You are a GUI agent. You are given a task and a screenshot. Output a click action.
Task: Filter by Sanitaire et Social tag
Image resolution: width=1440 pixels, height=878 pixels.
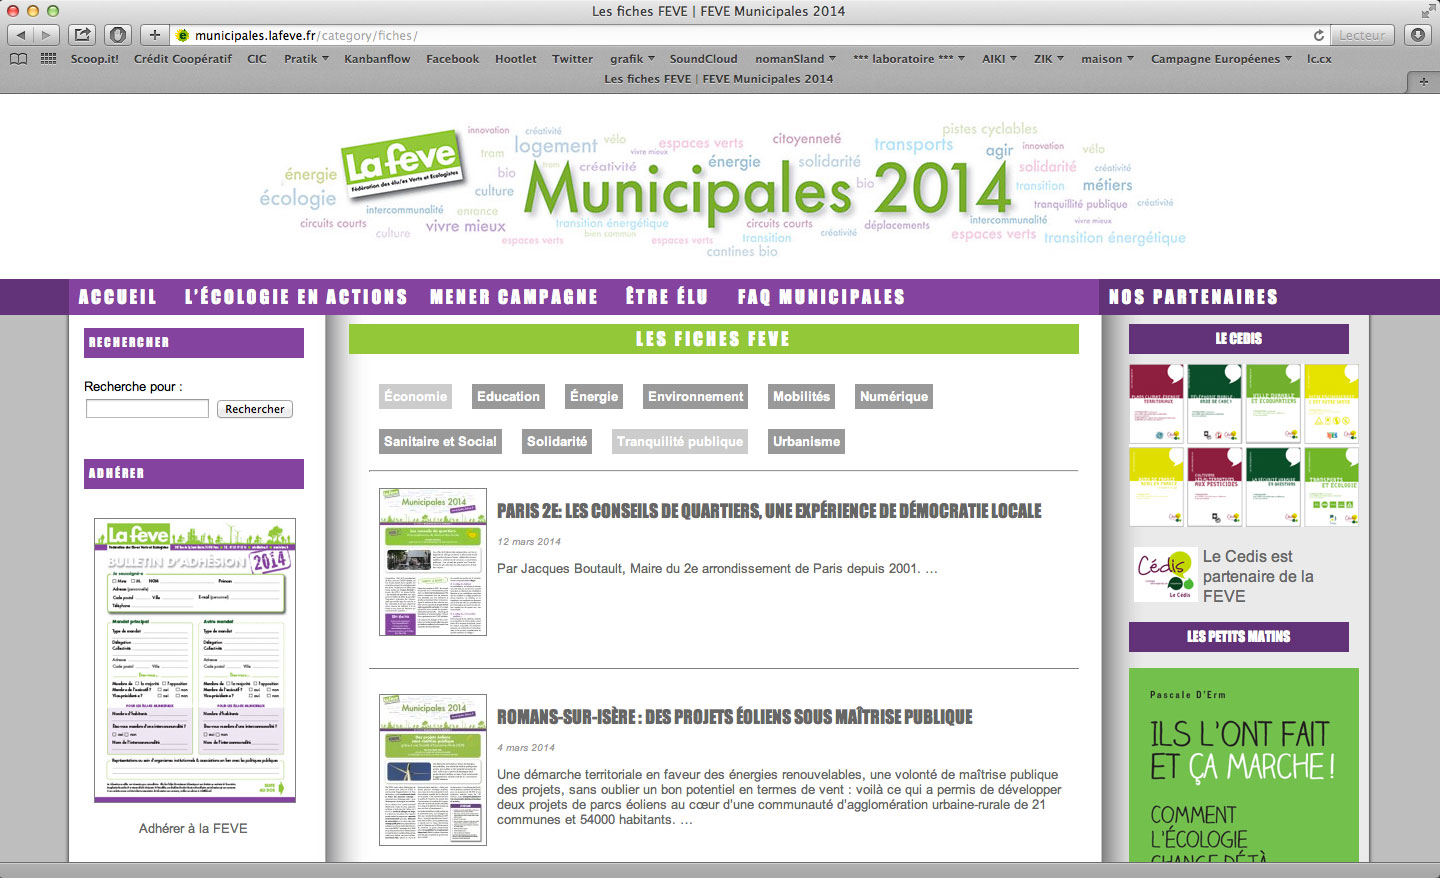click(x=440, y=442)
